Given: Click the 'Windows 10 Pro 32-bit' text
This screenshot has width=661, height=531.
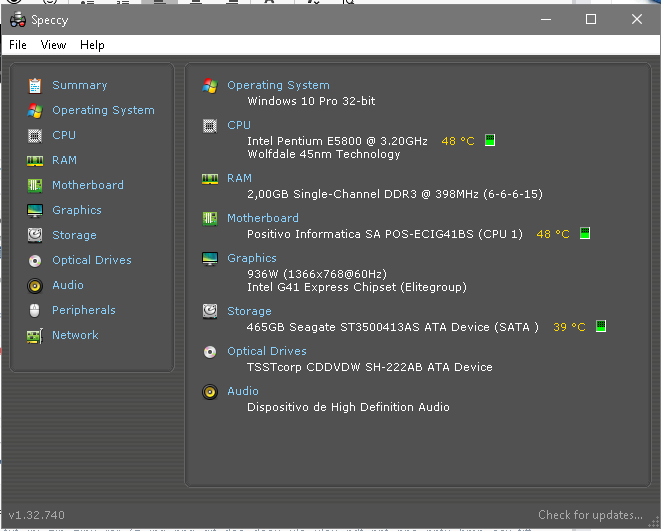Looking at the screenshot, I should (x=311, y=101).
